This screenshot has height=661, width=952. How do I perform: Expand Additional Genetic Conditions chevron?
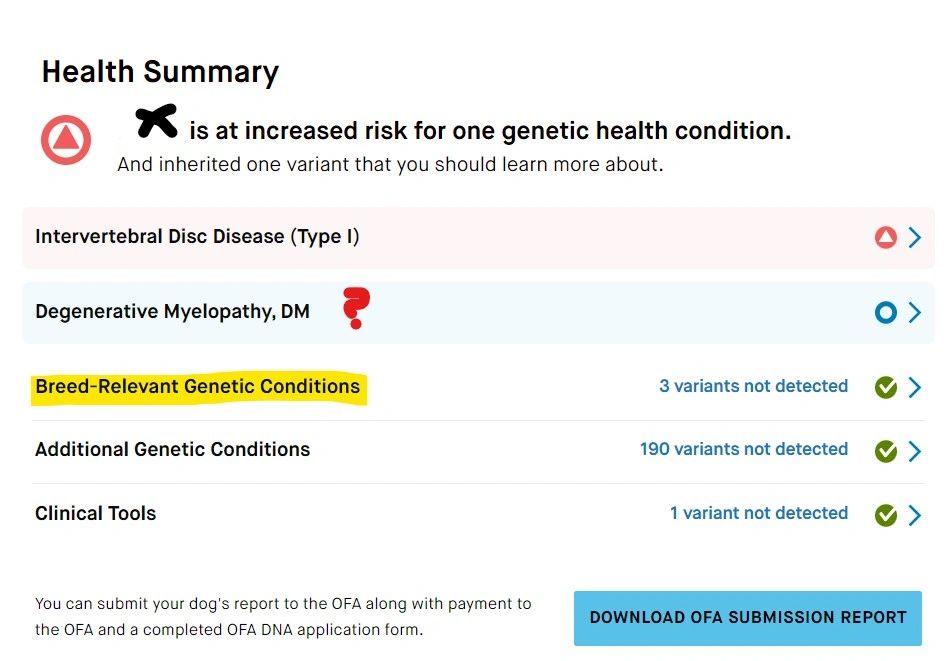tap(914, 451)
